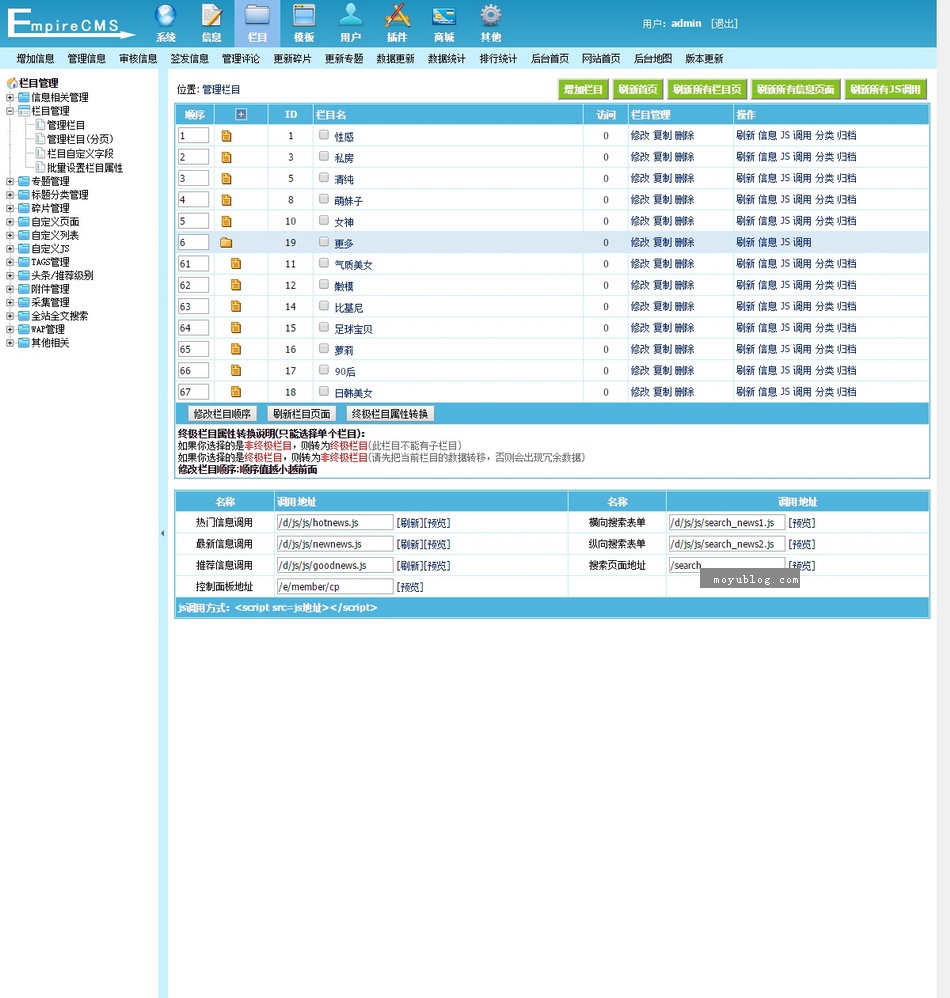This screenshot has width=950, height=998.
Task: Select the 栏目 folder icon in top toolbar
Action: coord(257,15)
